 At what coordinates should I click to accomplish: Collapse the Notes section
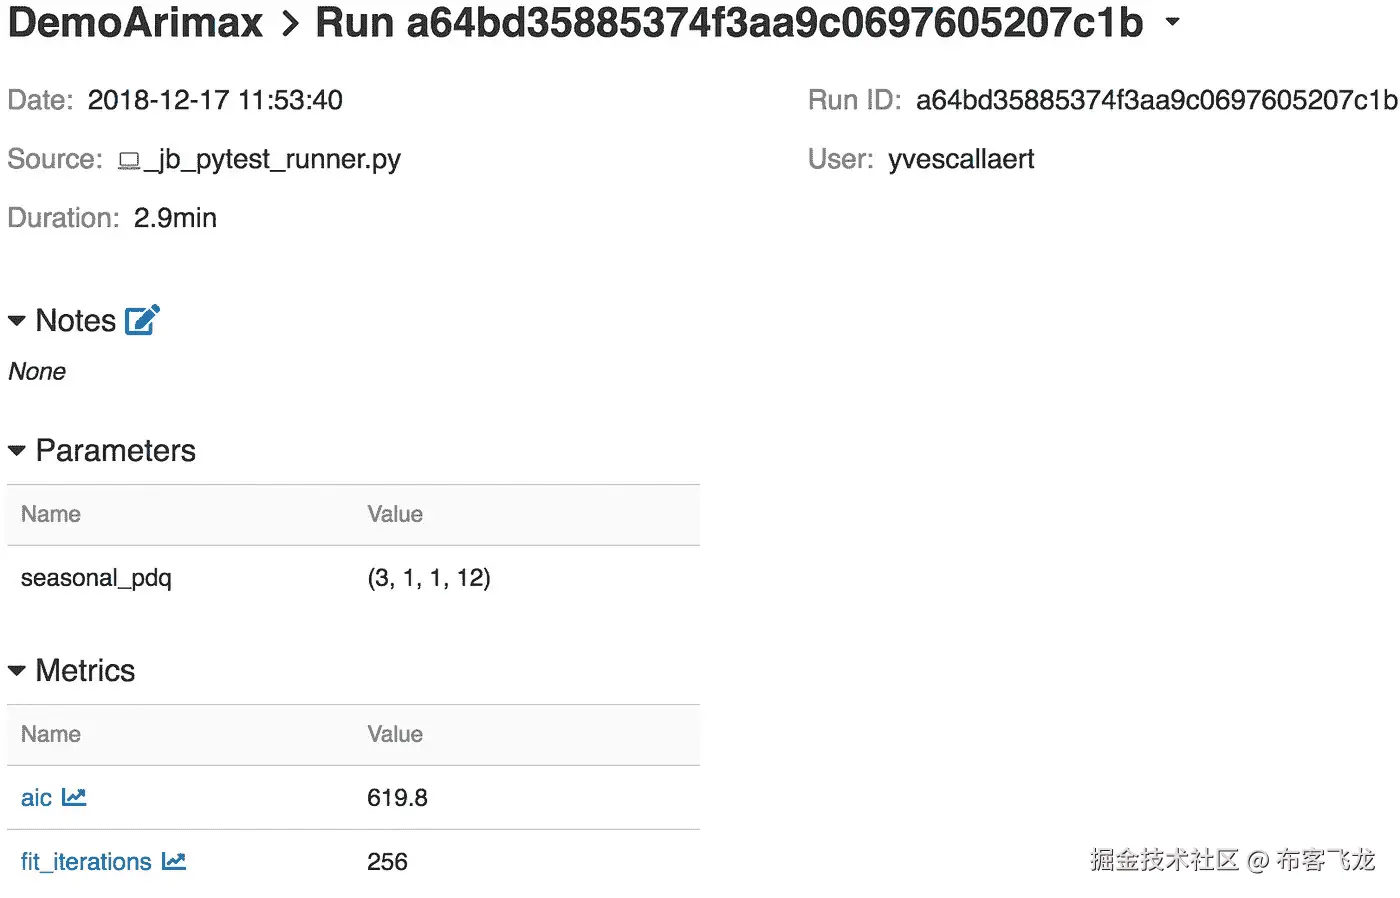tap(17, 321)
